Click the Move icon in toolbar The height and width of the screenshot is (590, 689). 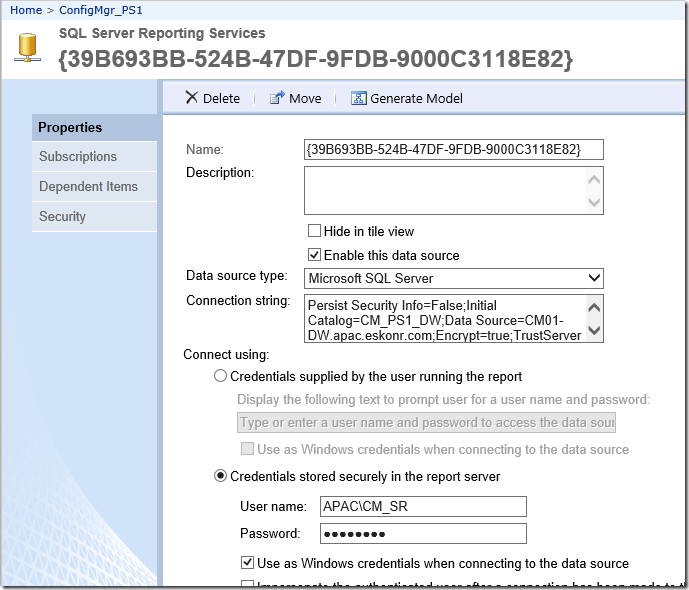[277, 98]
